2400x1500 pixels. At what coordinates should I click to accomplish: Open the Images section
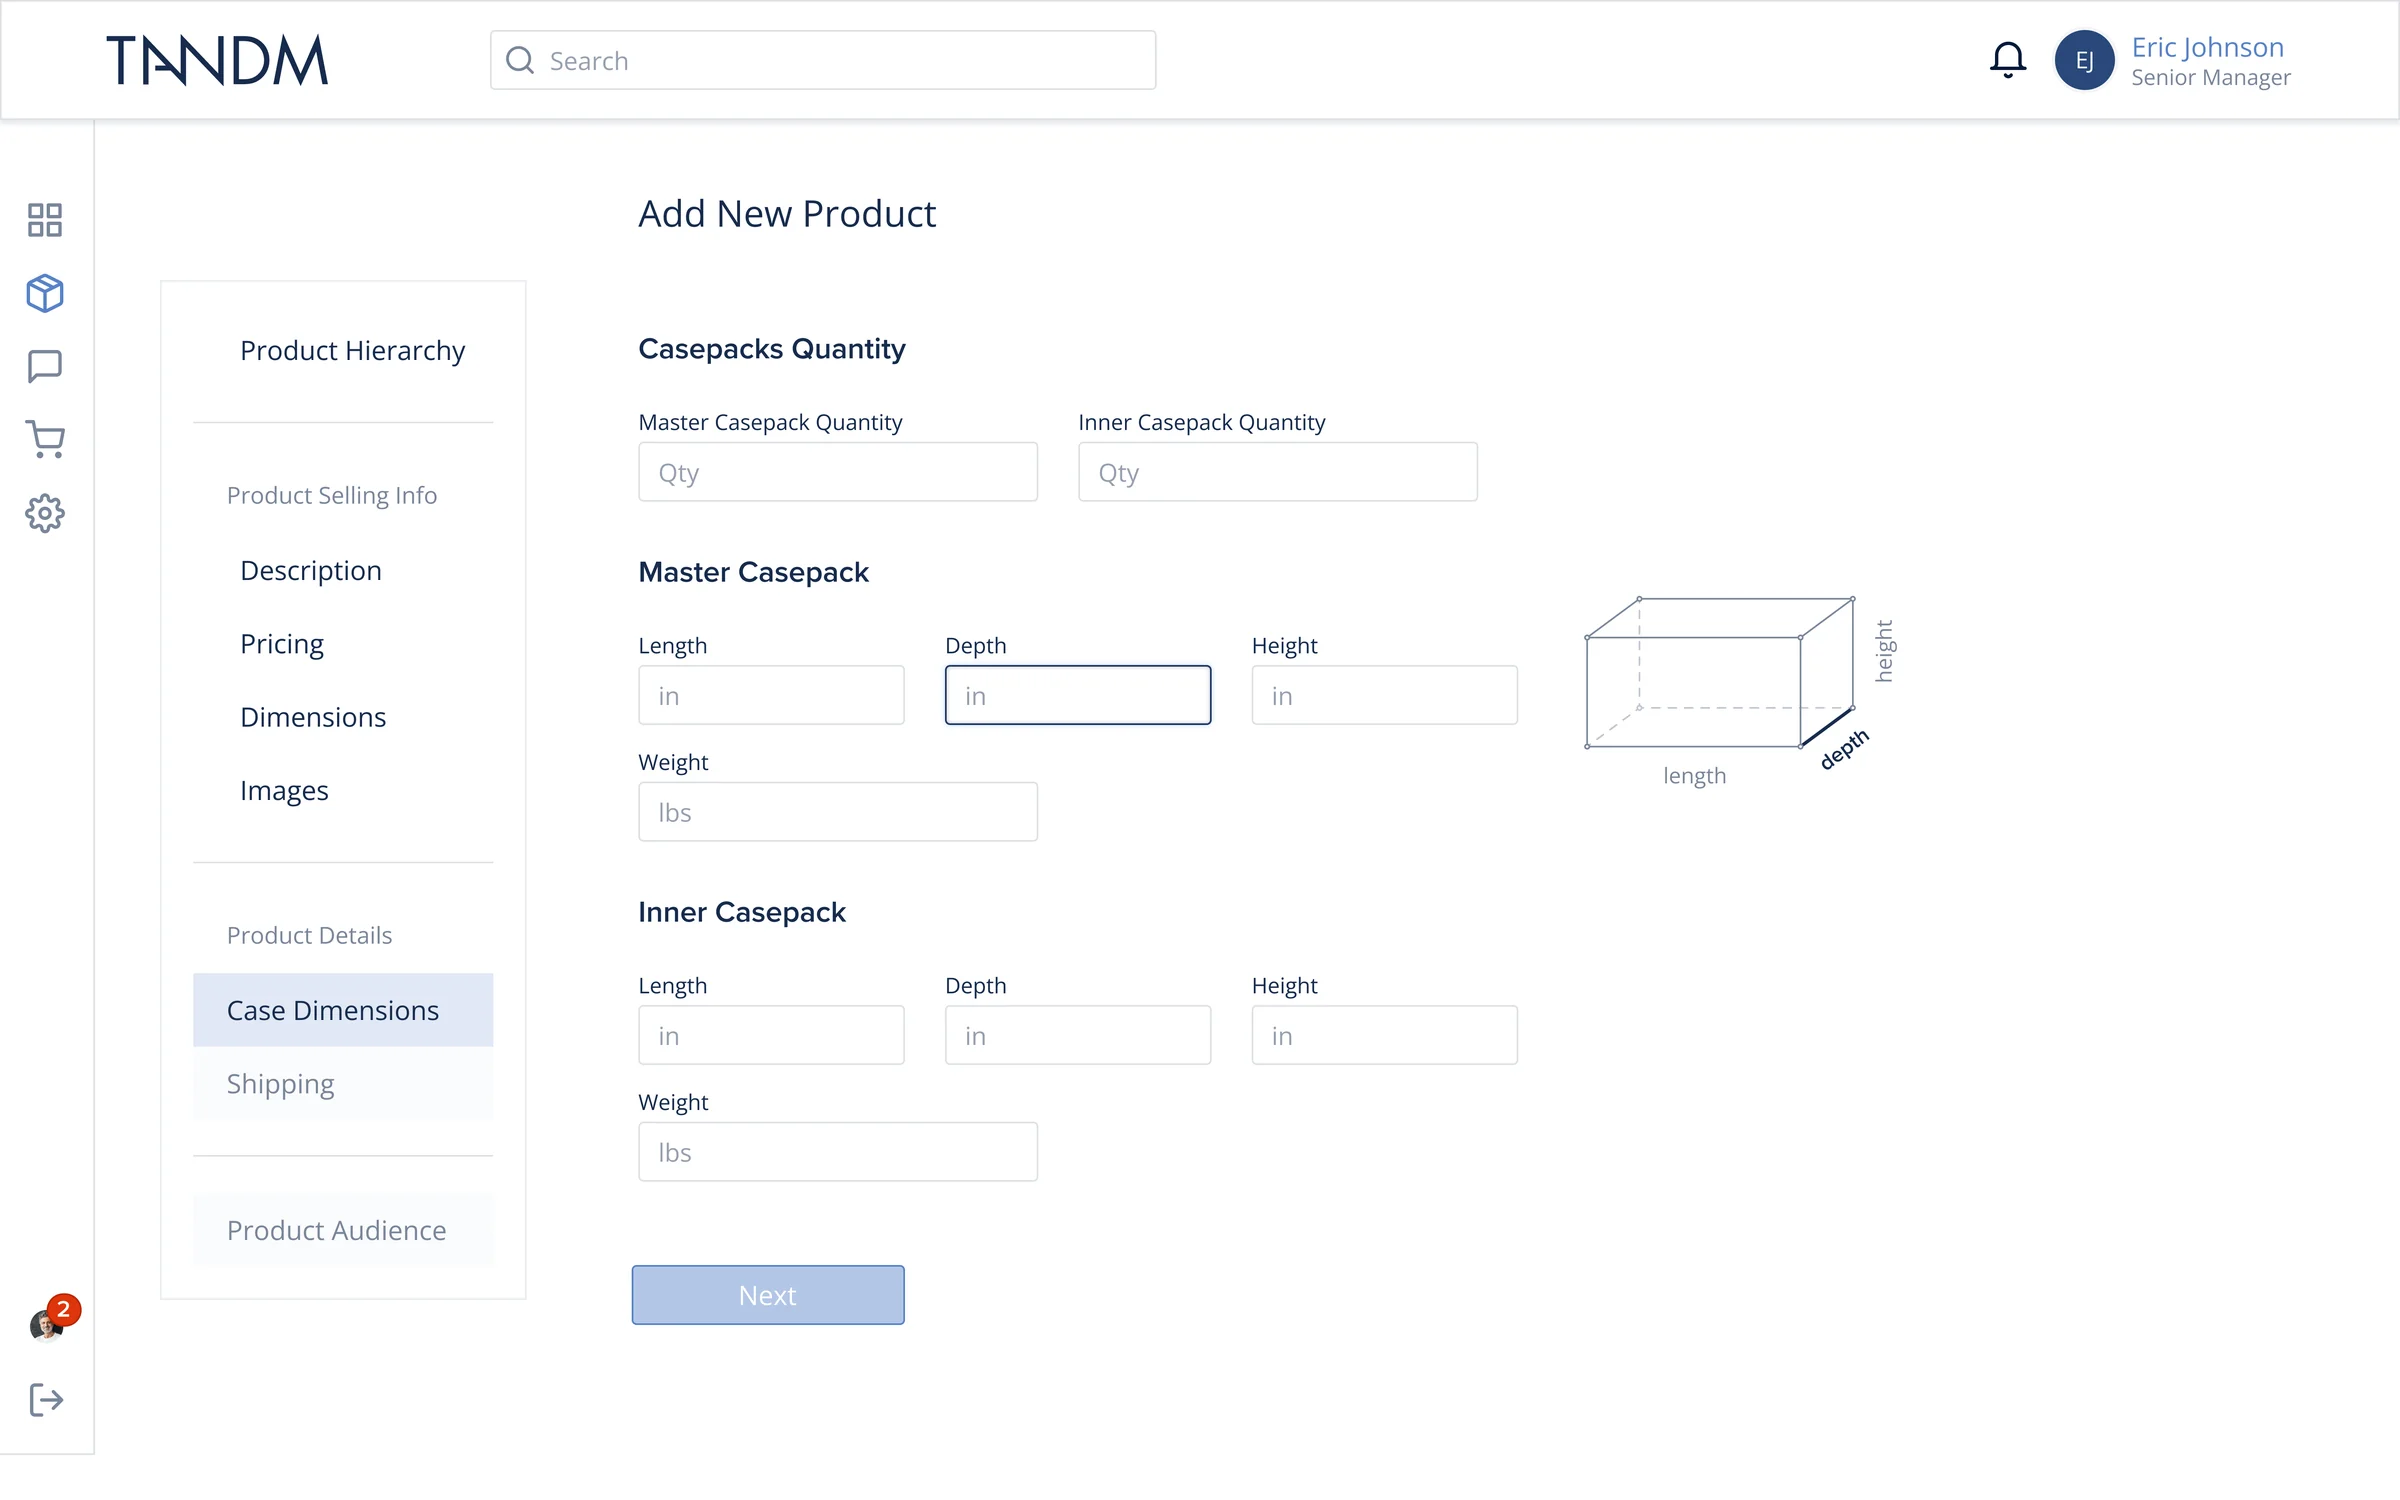point(284,790)
